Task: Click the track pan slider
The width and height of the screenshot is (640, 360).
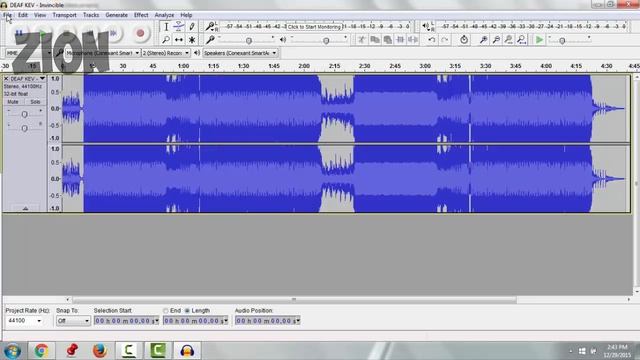Action: coord(24,128)
